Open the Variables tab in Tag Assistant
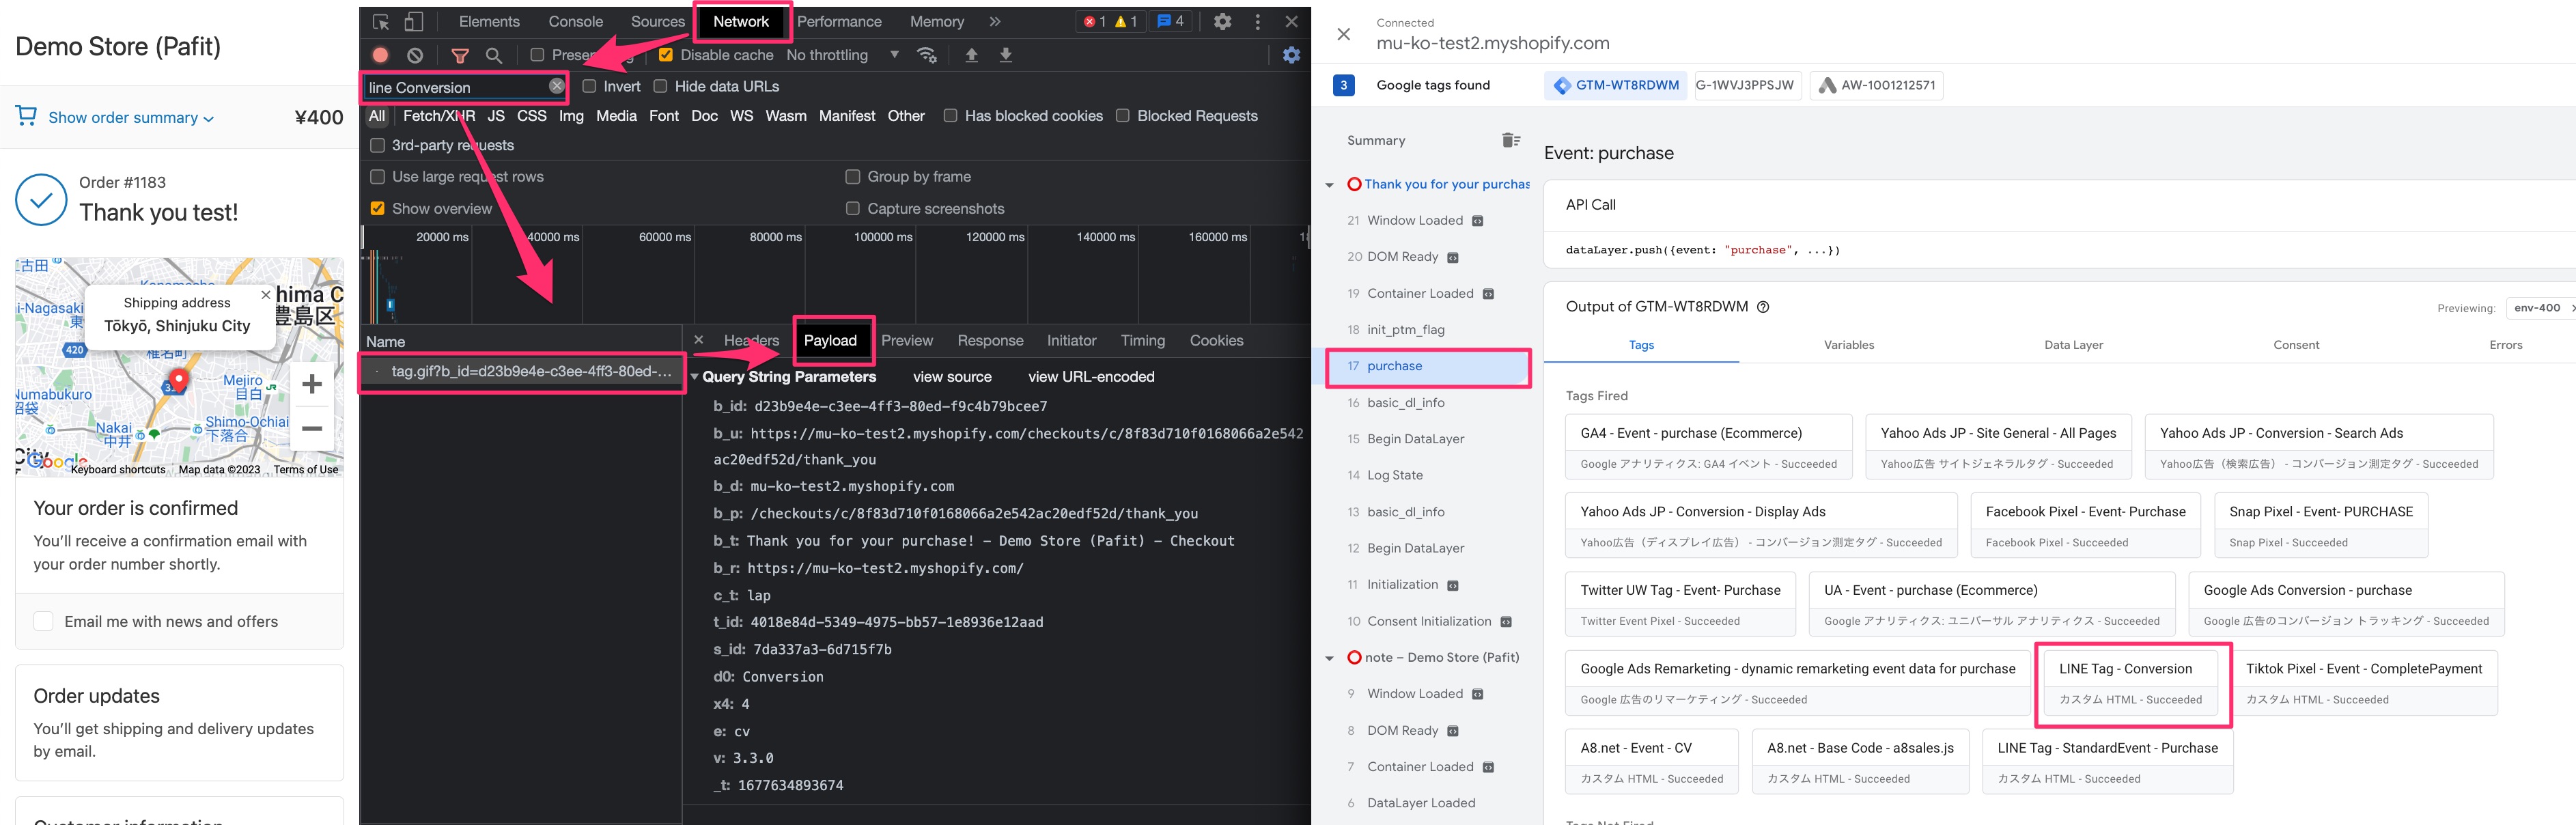The image size is (2576, 825). (1848, 345)
